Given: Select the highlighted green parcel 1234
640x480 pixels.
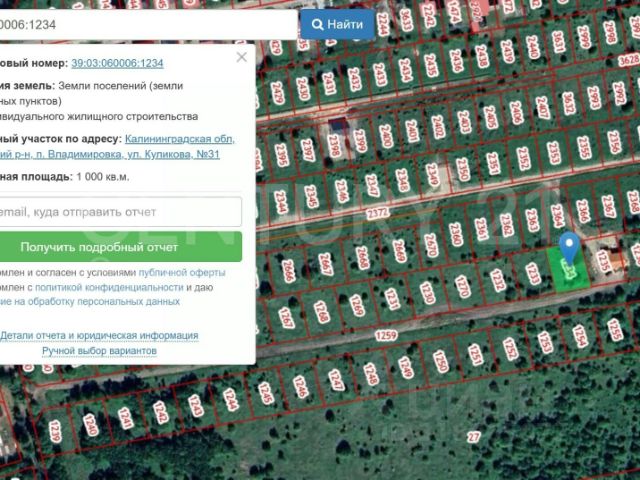Looking at the screenshot, I should pos(569,270).
